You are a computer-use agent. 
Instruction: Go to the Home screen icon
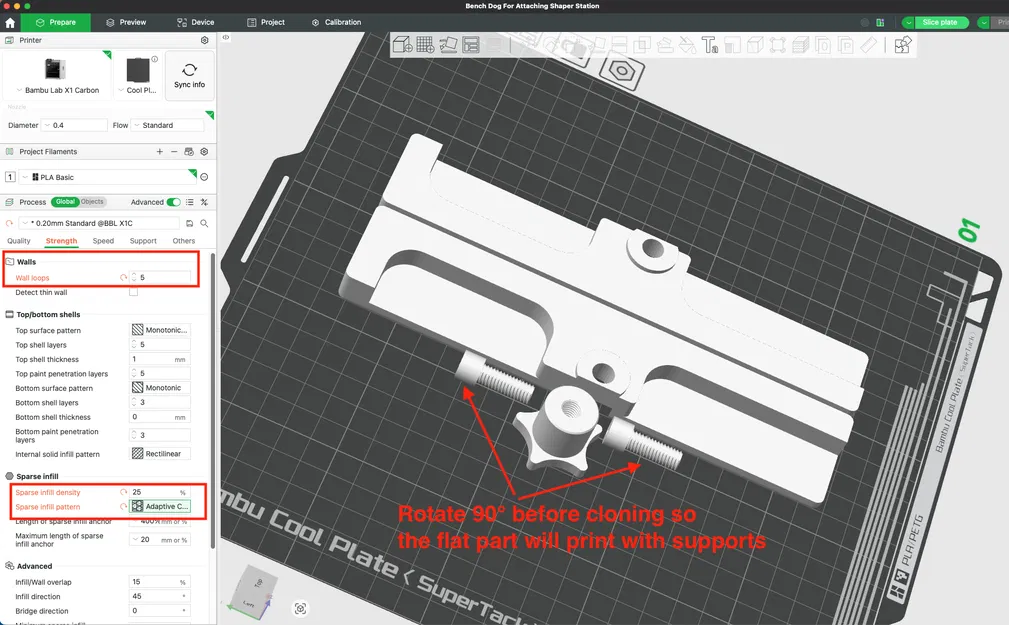pos(10,23)
